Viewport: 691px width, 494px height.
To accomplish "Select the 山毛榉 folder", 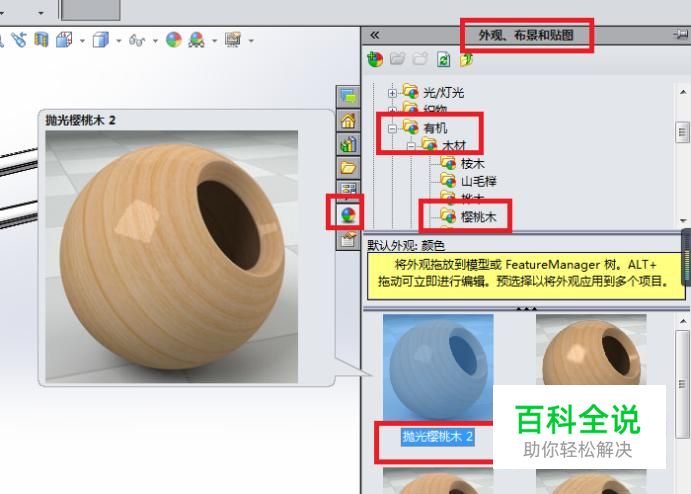I will click(479, 182).
